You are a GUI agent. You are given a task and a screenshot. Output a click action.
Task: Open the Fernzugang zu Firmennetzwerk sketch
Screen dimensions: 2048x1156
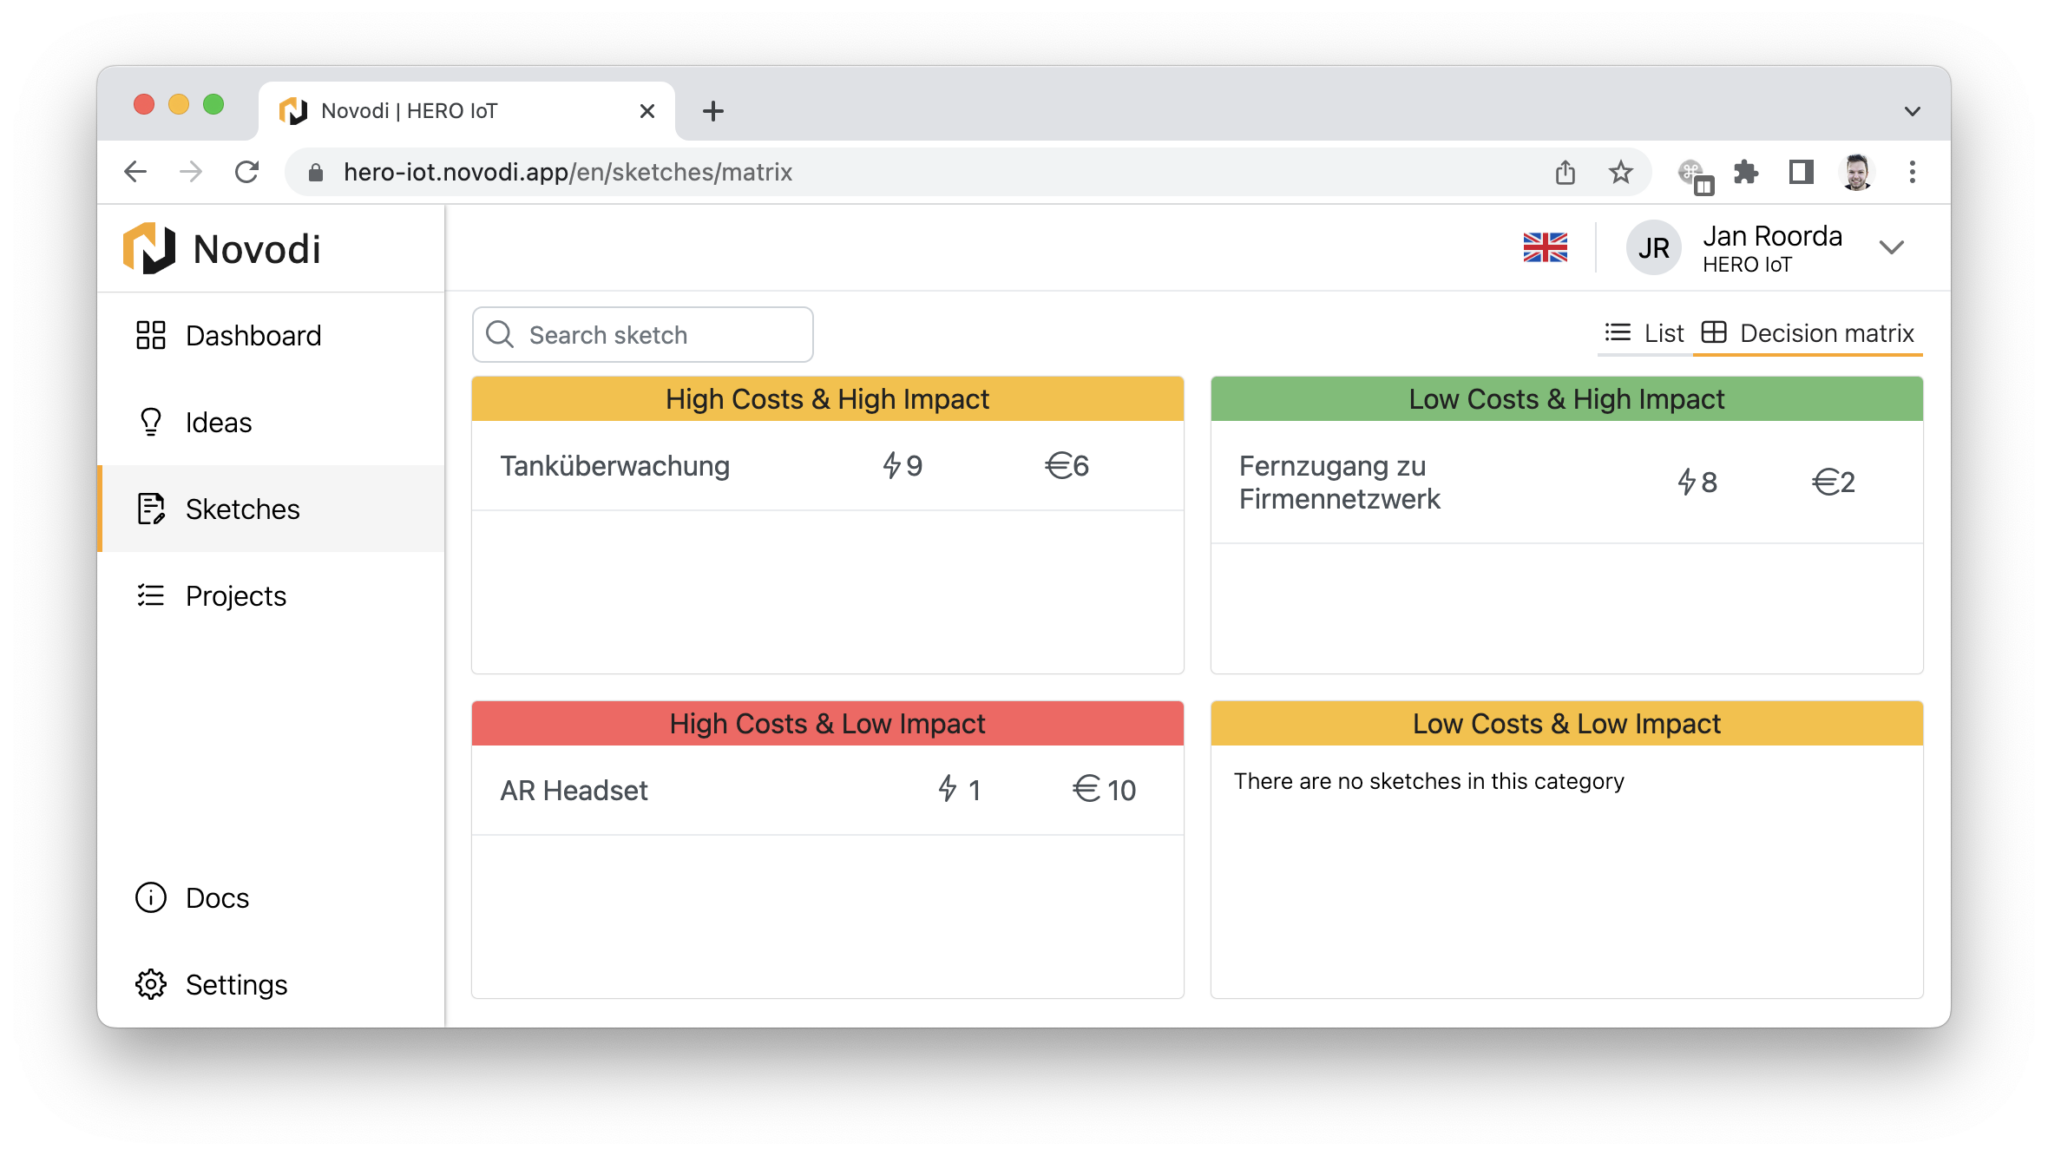pyautogui.click(x=1339, y=482)
